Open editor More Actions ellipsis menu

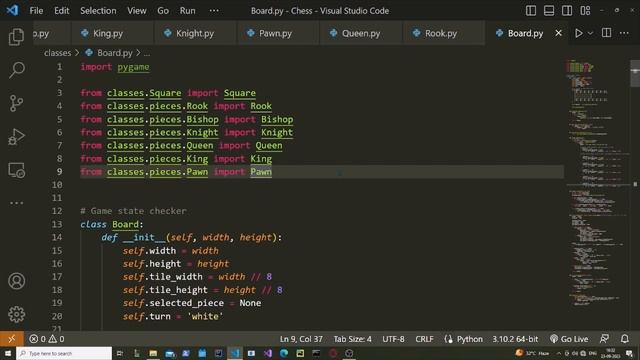coord(624,33)
